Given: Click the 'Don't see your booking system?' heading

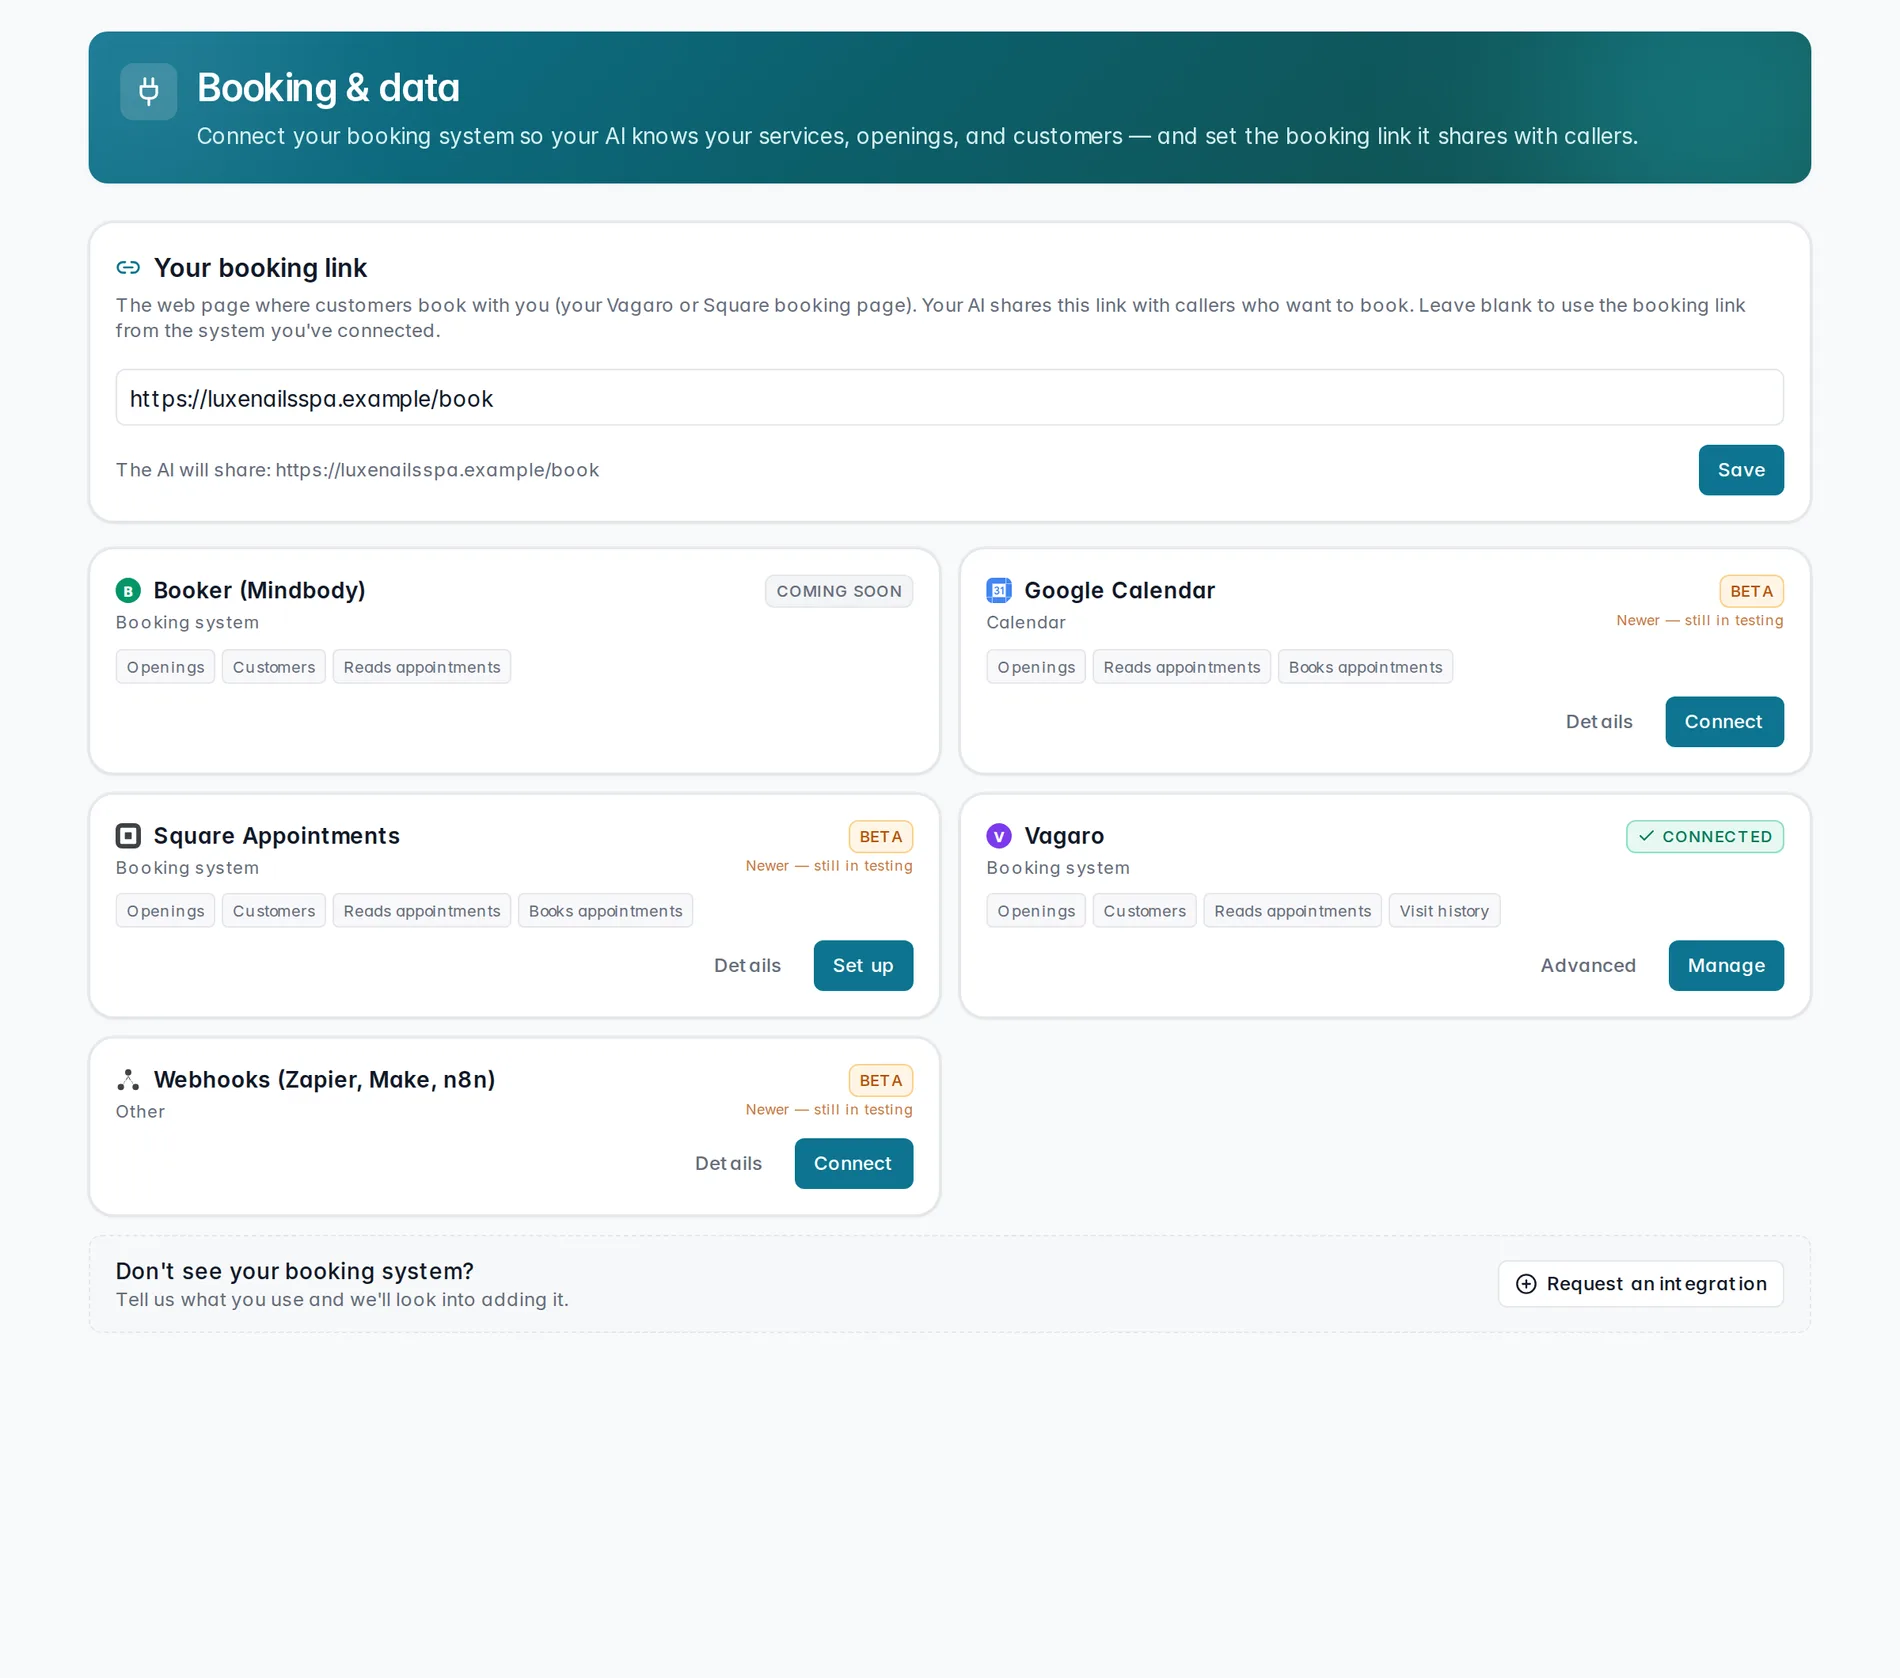Looking at the screenshot, I should (295, 1271).
